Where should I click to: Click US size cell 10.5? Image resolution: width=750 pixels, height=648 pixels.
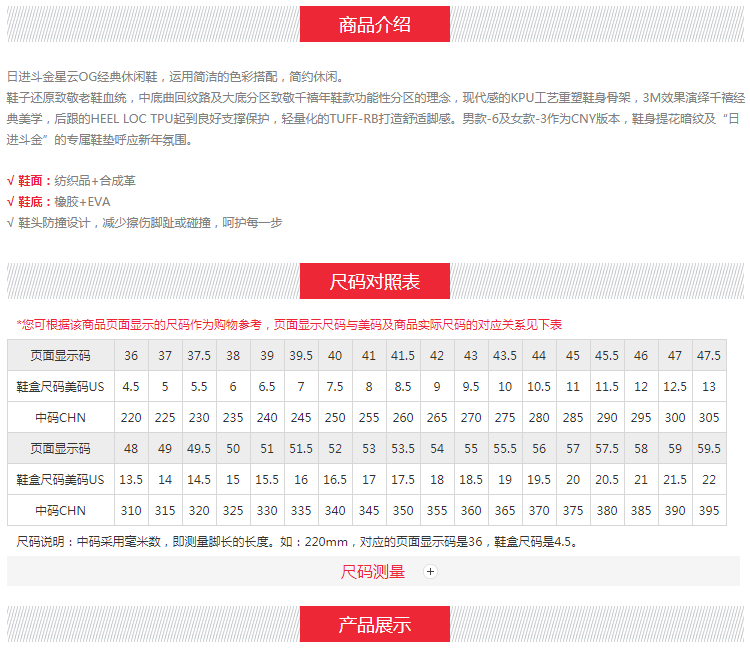pyautogui.click(x=539, y=386)
